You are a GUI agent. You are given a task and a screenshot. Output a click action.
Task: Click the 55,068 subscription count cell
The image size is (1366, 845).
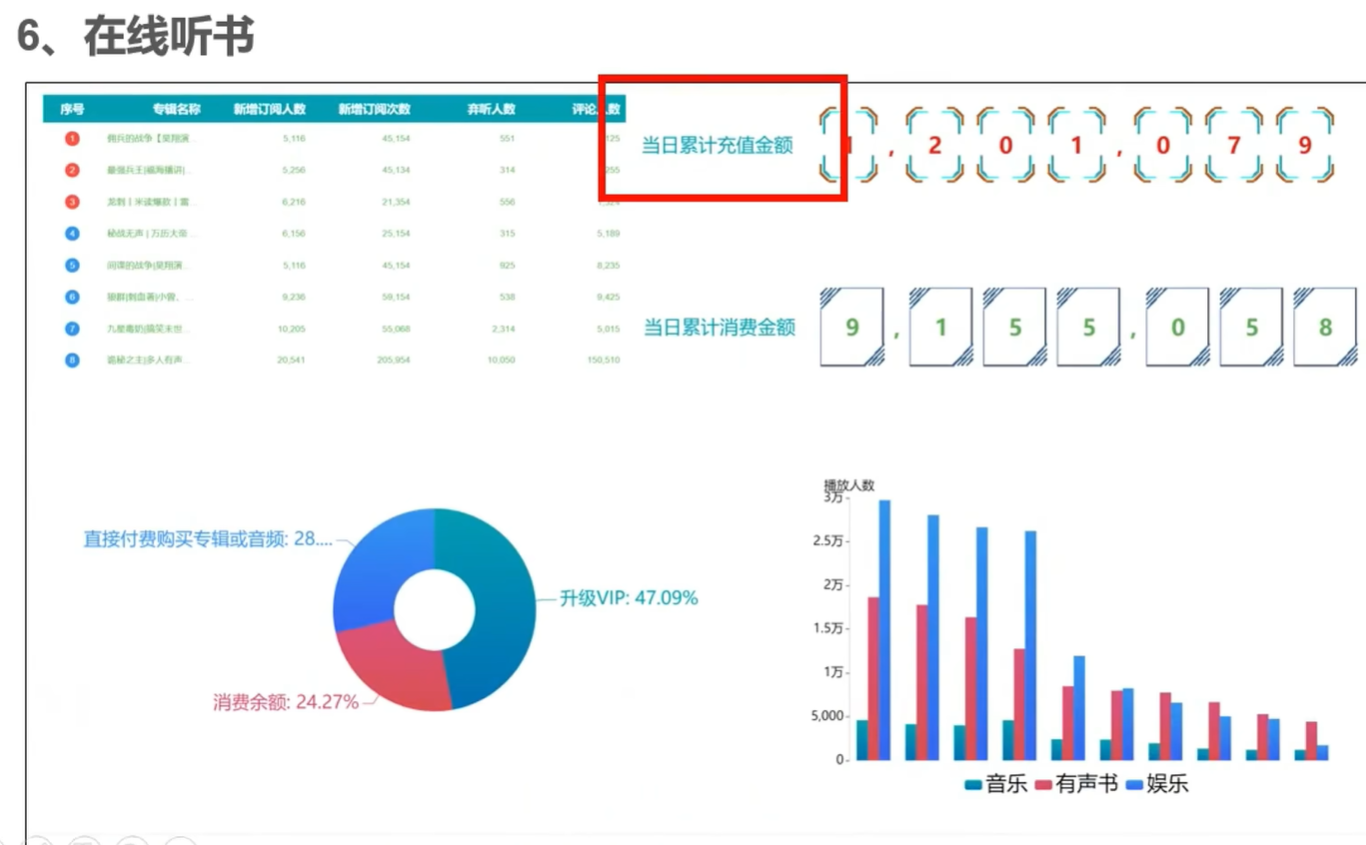396,328
